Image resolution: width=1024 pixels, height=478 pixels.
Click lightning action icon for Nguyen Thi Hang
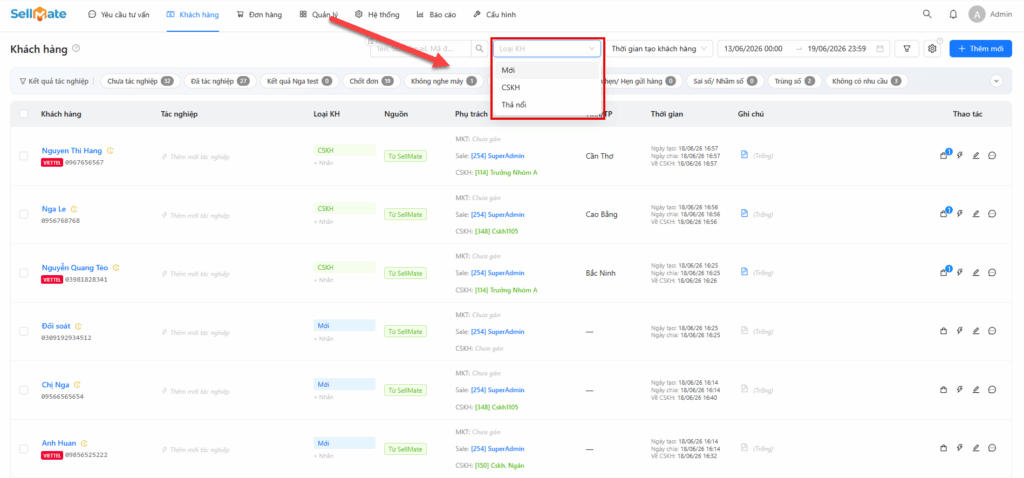point(959,155)
